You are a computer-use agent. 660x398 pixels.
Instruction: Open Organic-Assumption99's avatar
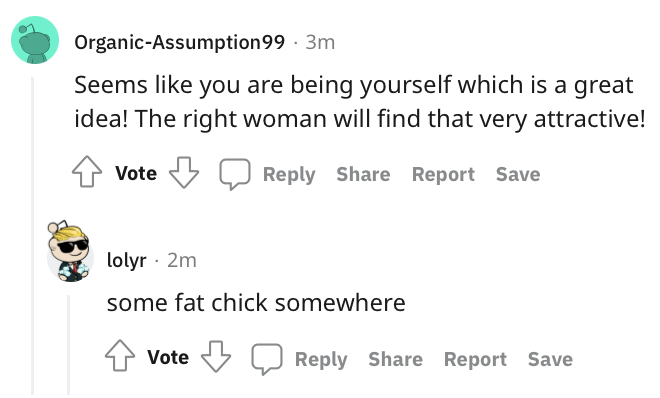point(35,40)
